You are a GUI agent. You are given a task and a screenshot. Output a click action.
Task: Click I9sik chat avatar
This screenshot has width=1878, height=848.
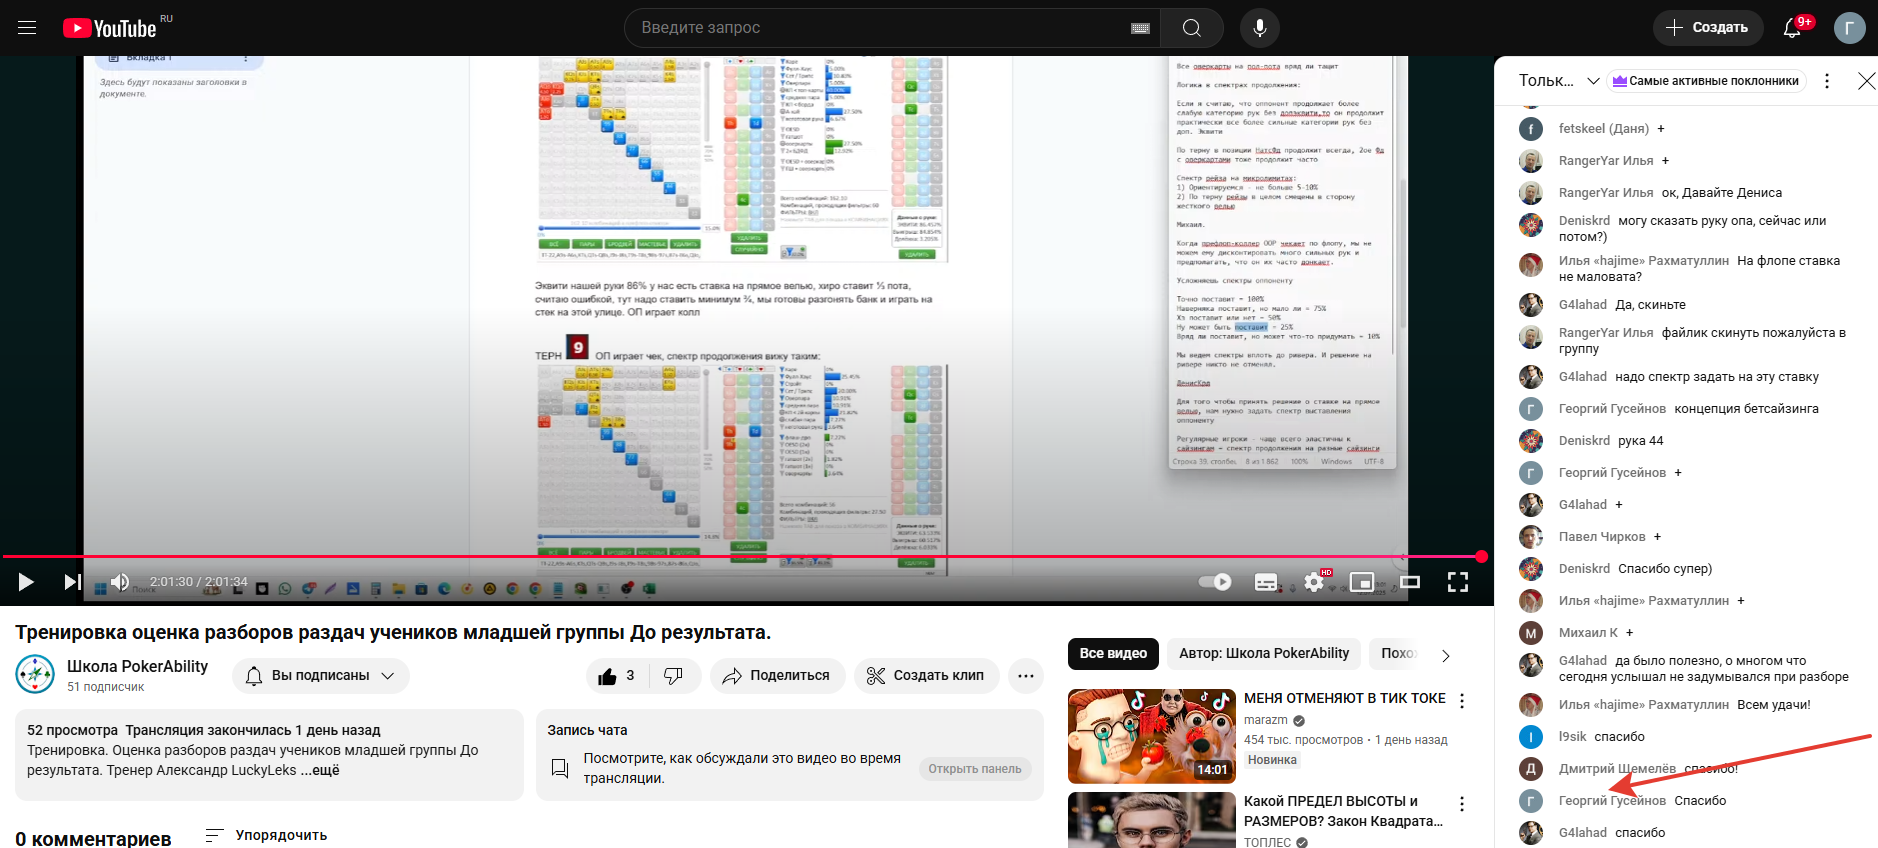coord(1531,737)
